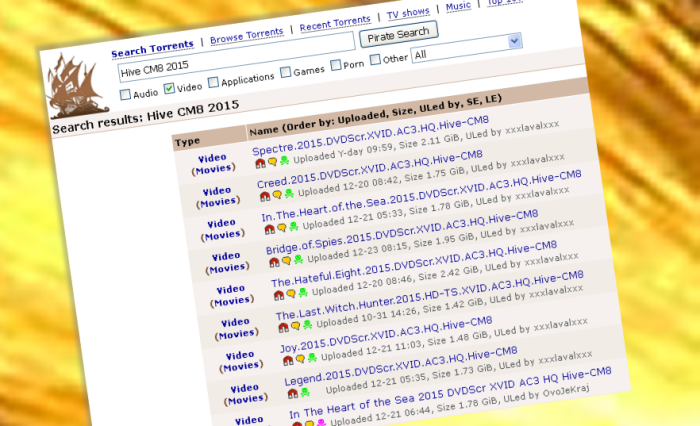Tick the Other checkbox
Screen dimensions: 700x426
375,59
